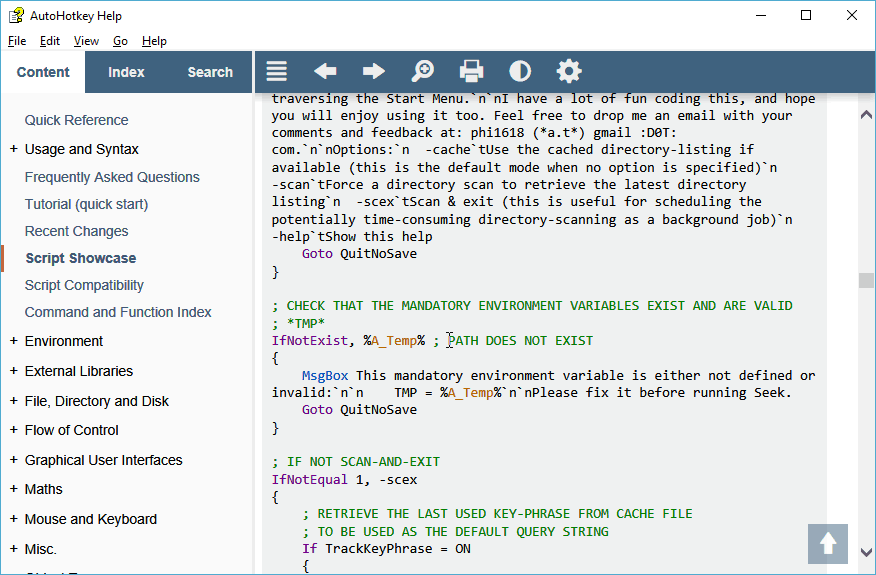This screenshot has height=575, width=876.
Task: Toggle dark mode with the contrast icon
Action: 520,71
